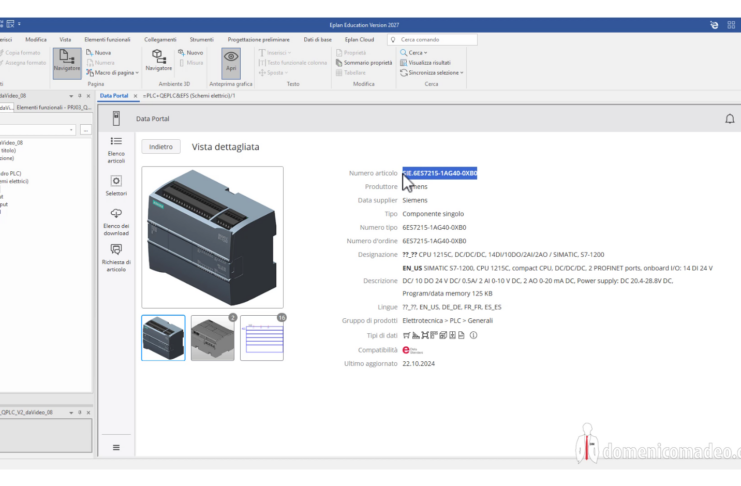Switch to Elementi funzionali - PRJ03 navigator tab
Image resolution: width=741 pixels, height=486 pixels.
click(x=53, y=107)
